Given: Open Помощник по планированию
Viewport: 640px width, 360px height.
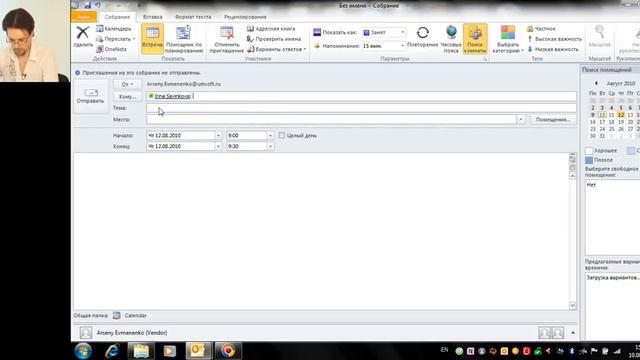Looking at the screenshot, I should pos(184,38).
